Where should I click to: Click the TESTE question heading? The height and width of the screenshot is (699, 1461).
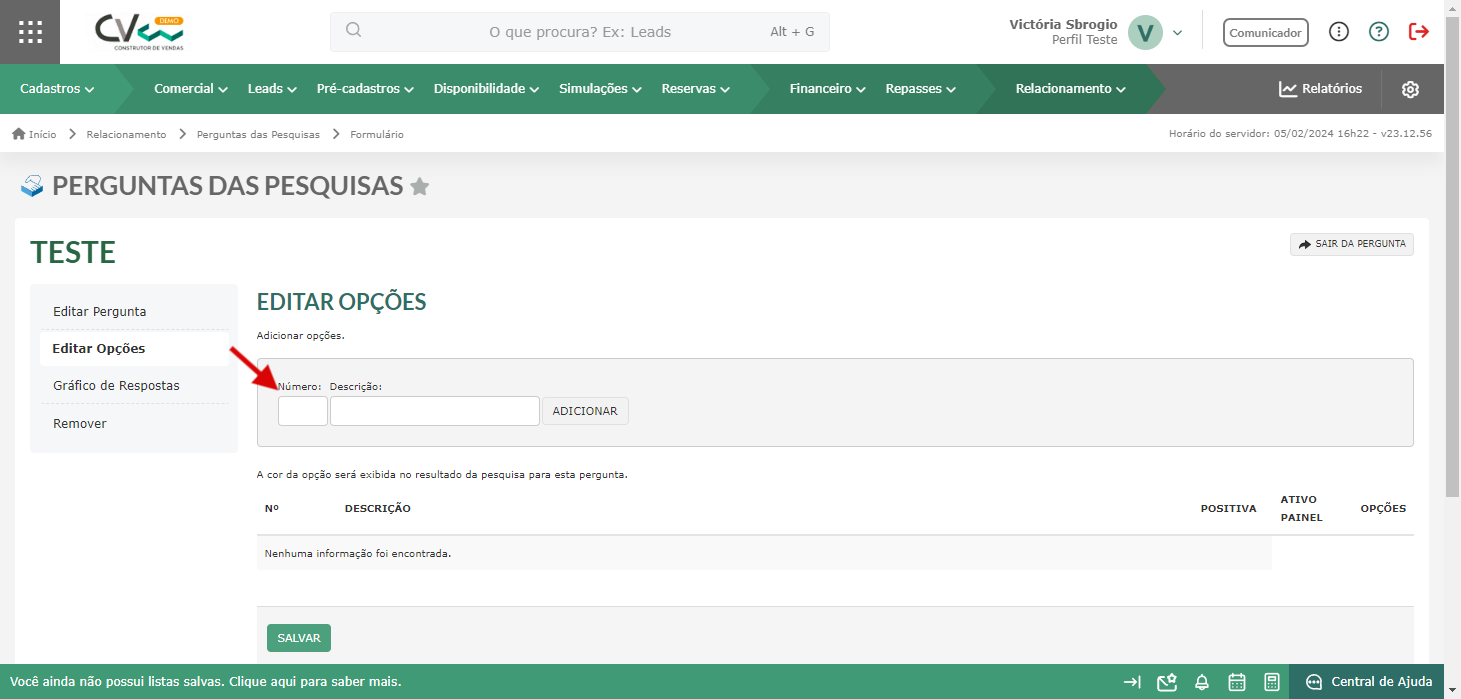pos(73,252)
